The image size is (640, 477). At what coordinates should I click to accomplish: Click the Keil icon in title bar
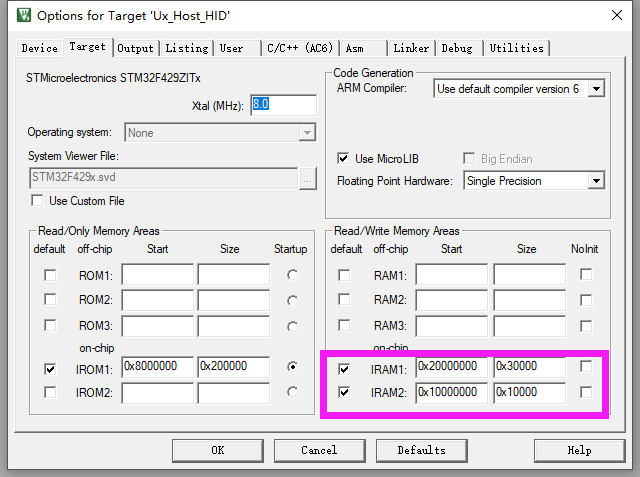[13, 15]
